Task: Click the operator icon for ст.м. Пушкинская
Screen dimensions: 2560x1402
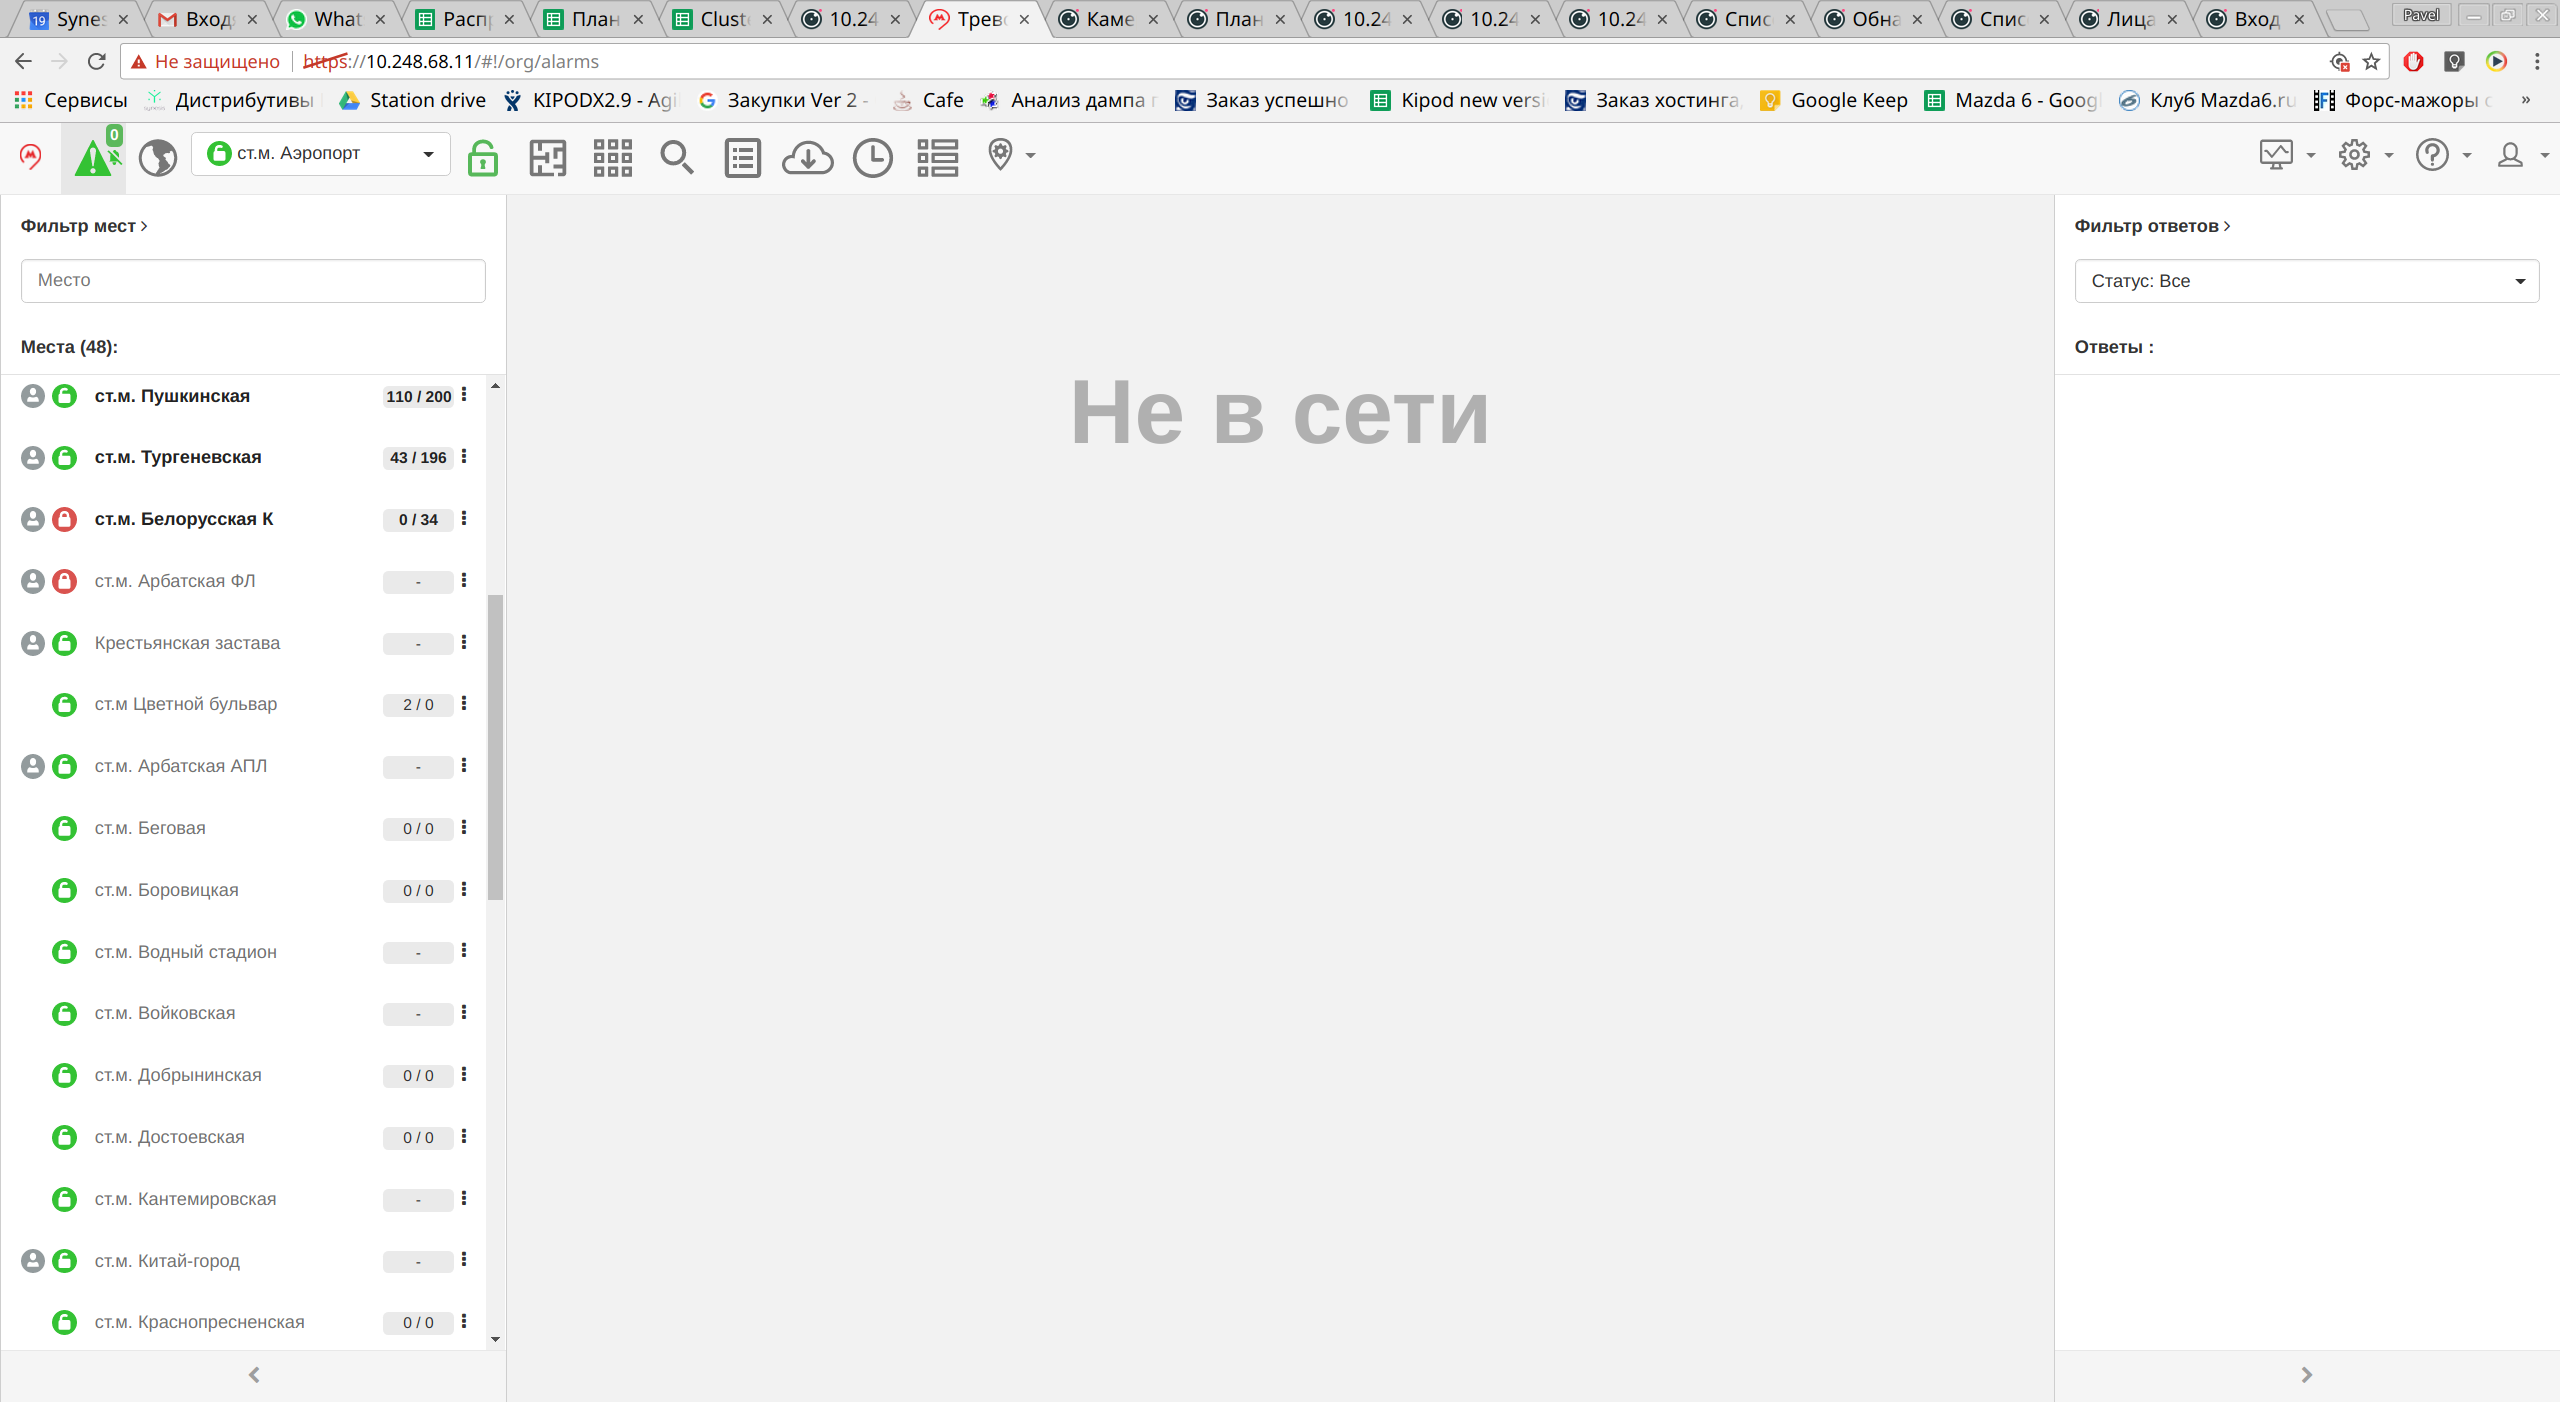Action: coord(33,396)
